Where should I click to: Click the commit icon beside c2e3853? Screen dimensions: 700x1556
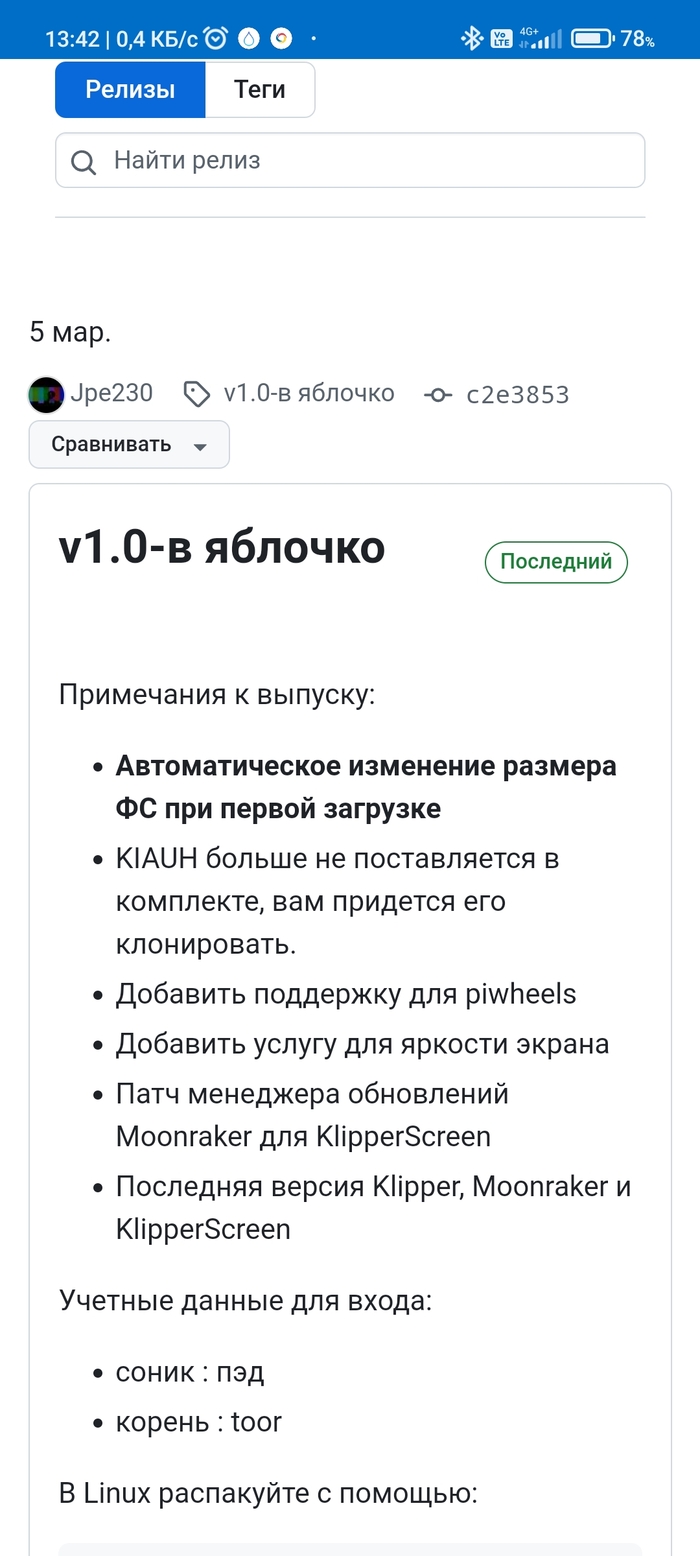[x=437, y=395]
